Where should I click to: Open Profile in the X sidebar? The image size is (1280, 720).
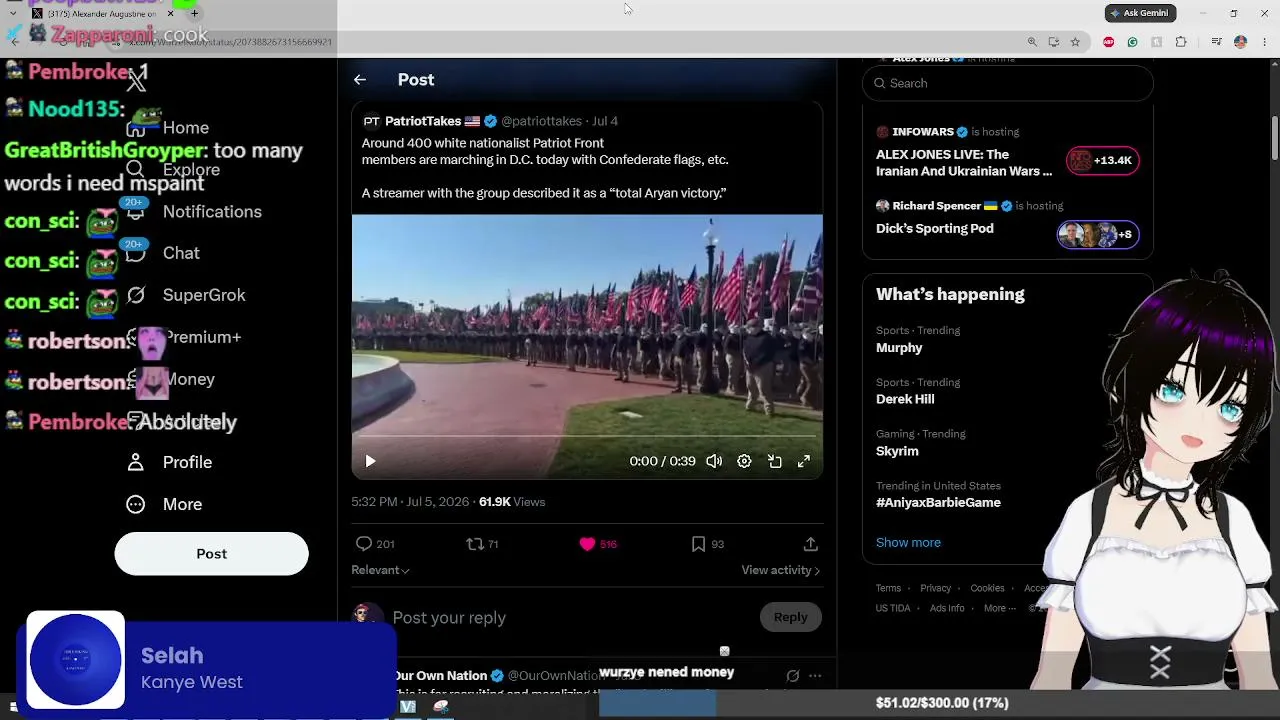point(169,462)
